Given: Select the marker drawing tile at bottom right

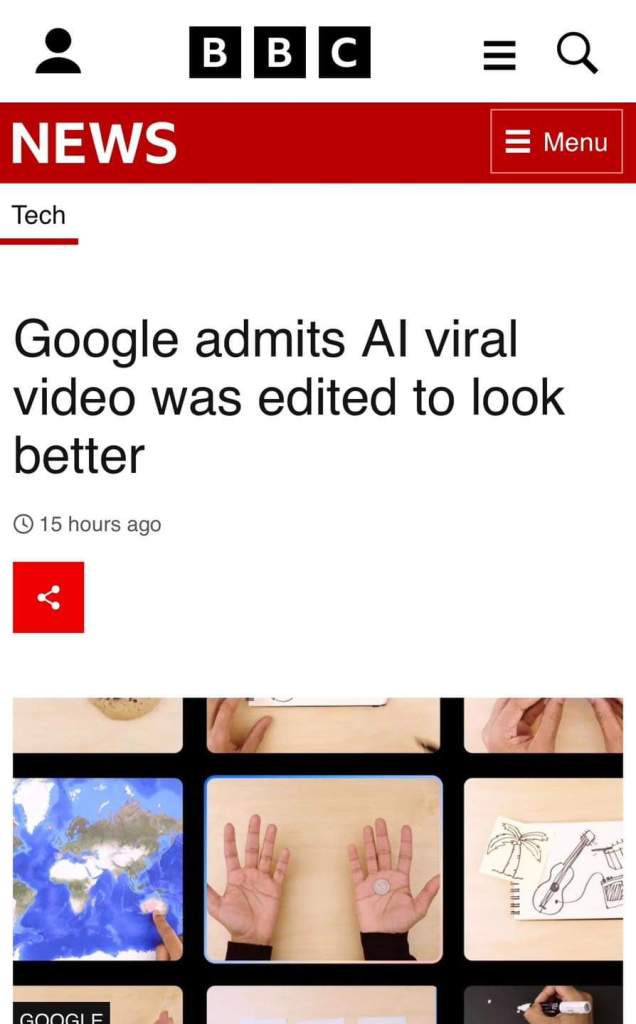Looking at the screenshot, I should (543, 1005).
